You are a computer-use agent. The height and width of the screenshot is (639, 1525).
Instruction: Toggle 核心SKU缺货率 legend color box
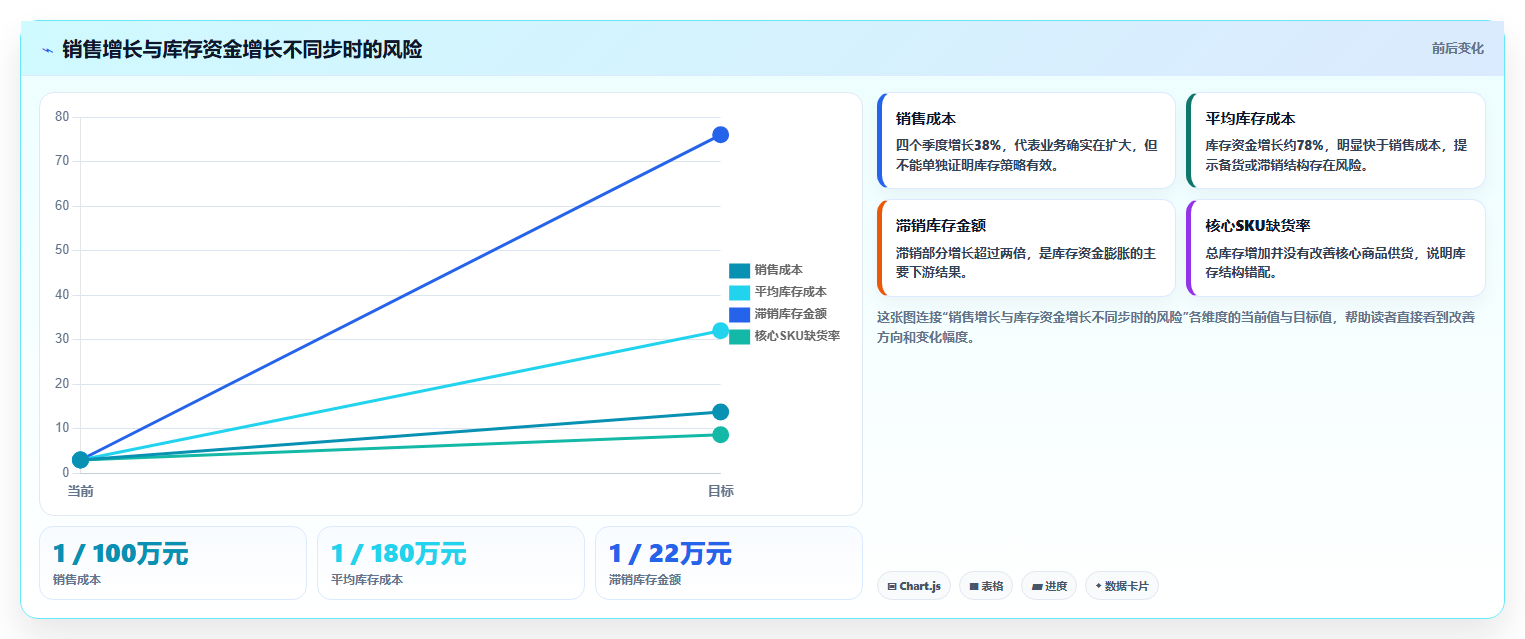coord(739,336)
